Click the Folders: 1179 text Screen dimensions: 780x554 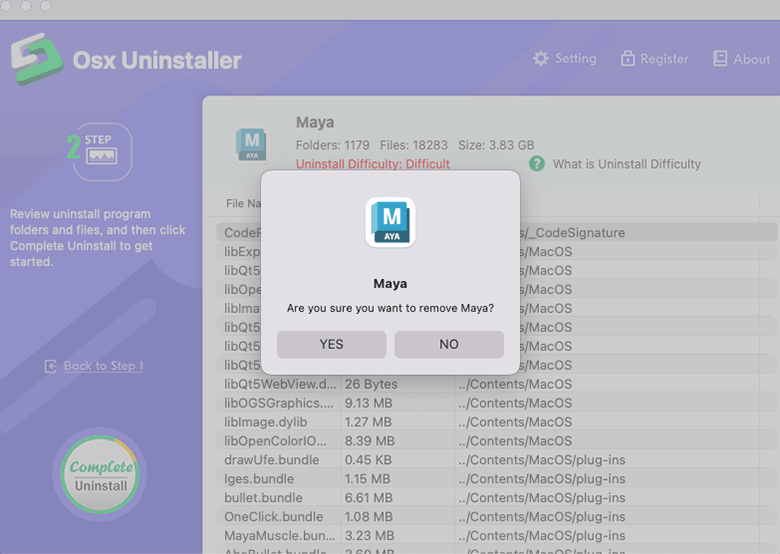tap(332, 145)
